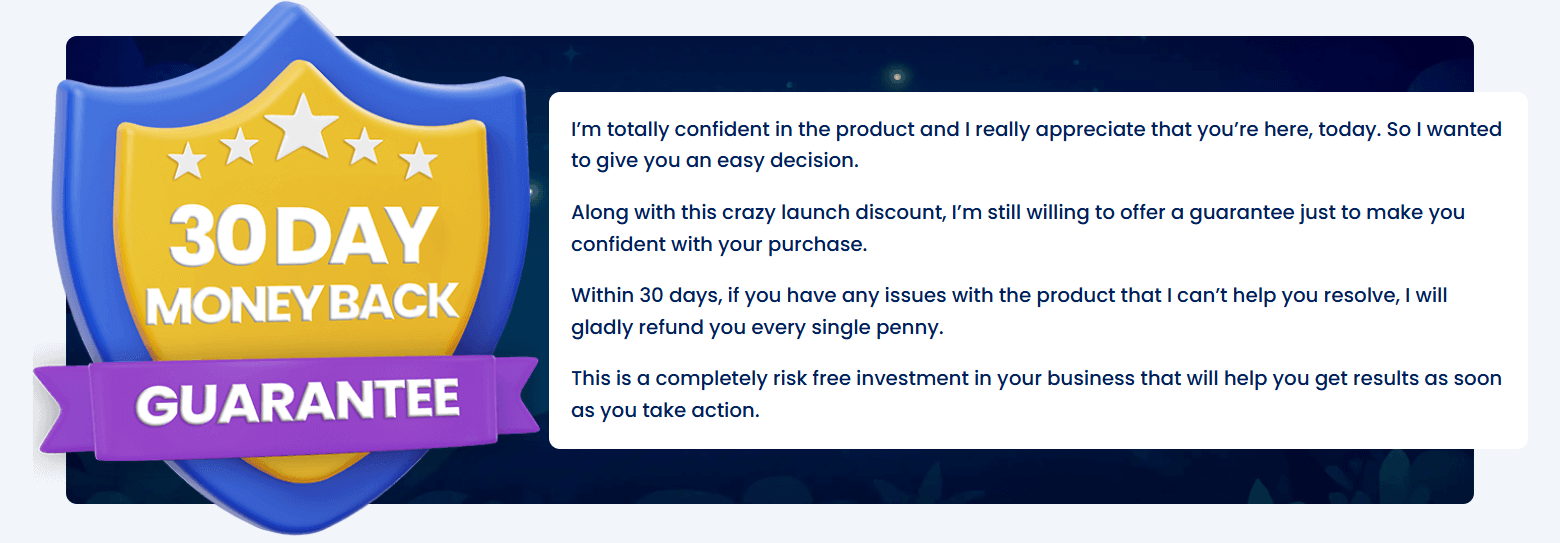The image size is (1560, 543).
Task: Click the rightmost small star on the badge
Action: 419,160
